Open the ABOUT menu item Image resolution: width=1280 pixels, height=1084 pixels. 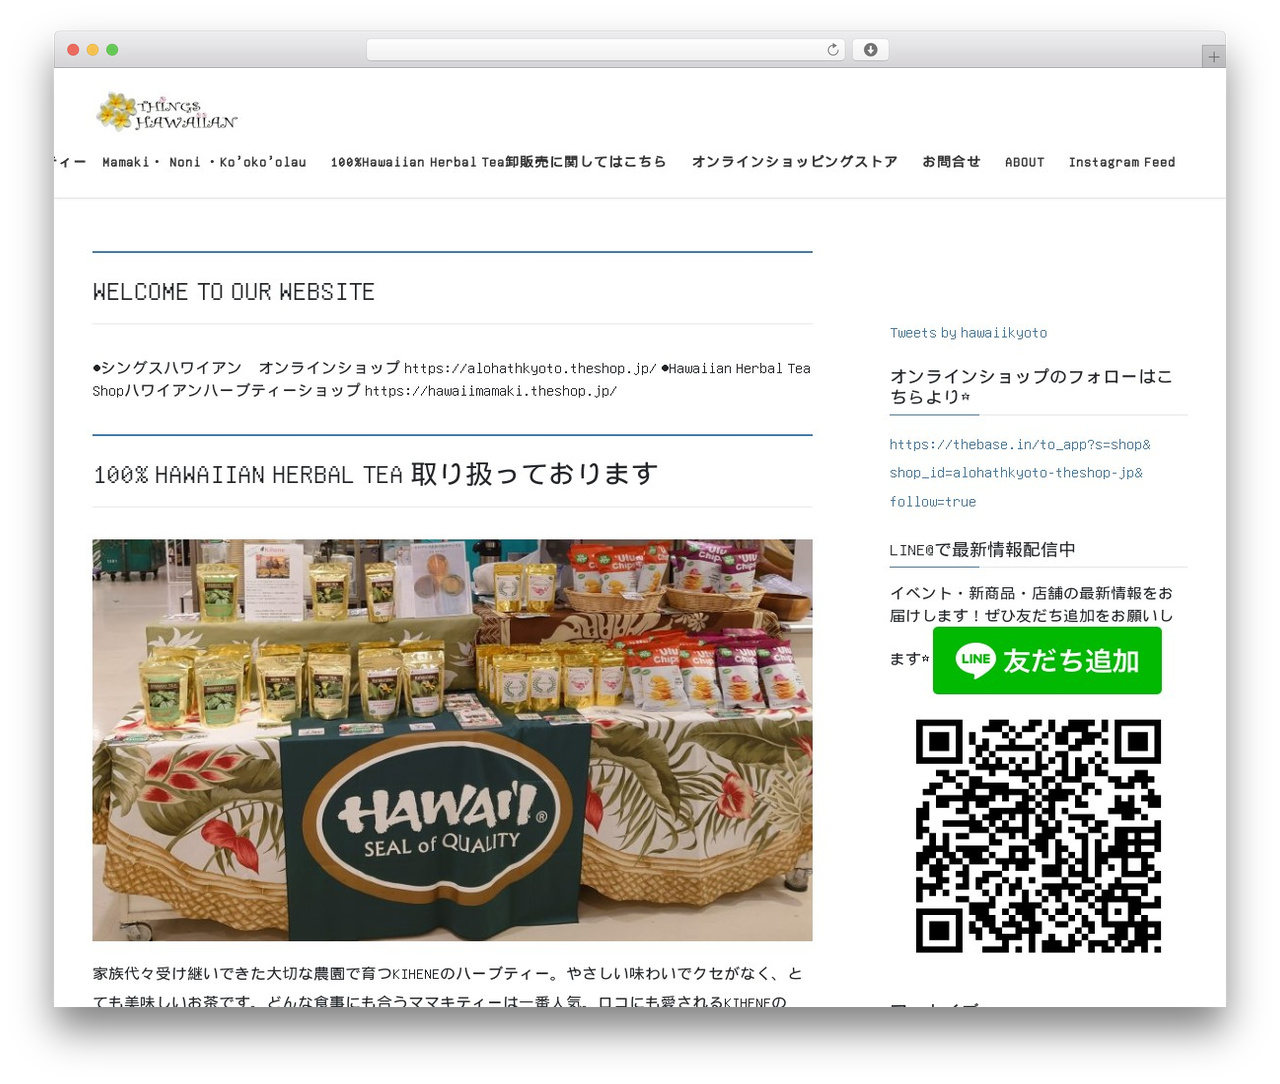(1024, 162)
